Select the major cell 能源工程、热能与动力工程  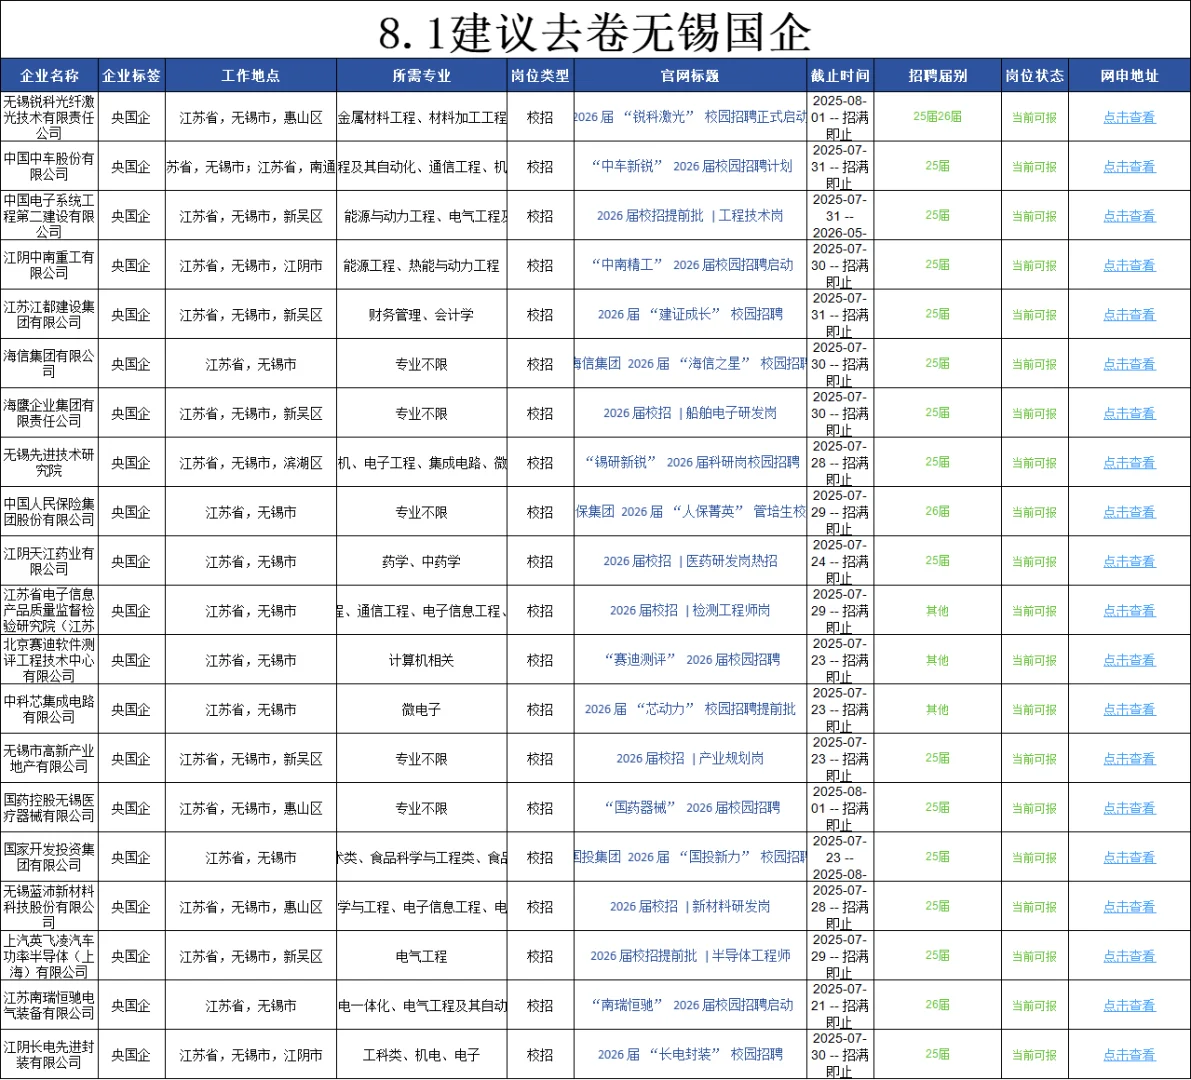pyautogui.click(x=422, y=265)
